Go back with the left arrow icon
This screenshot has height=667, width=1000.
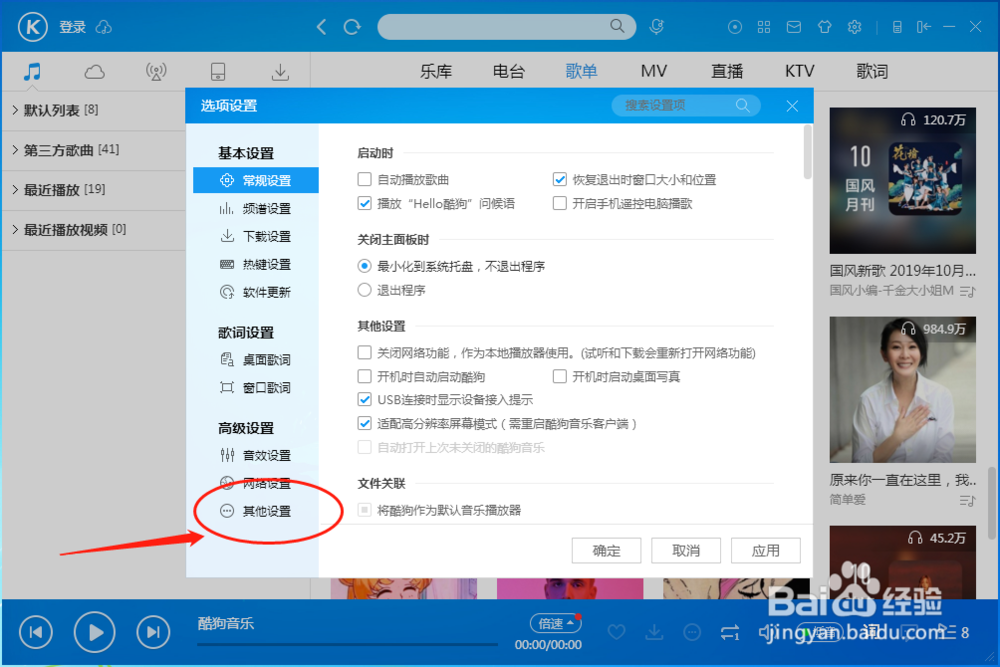click(321, 27)
